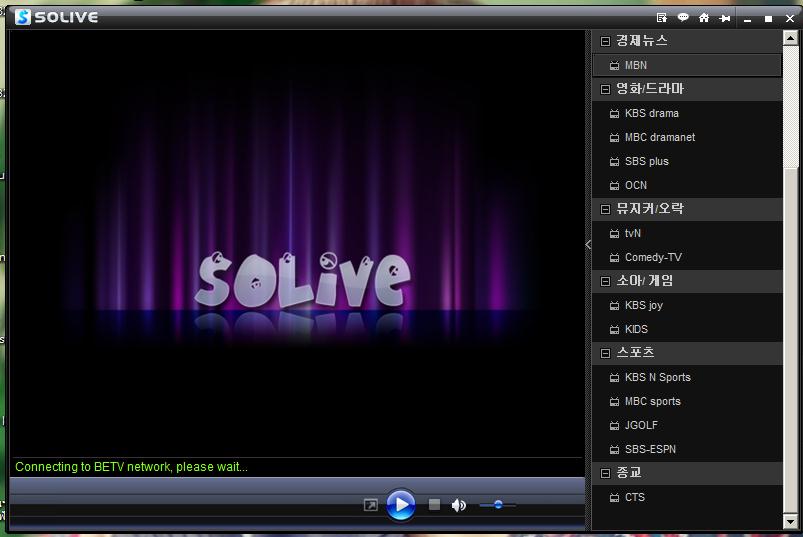Select the KIDS channel
Screen dimensions: 803x537
(687, 329)
